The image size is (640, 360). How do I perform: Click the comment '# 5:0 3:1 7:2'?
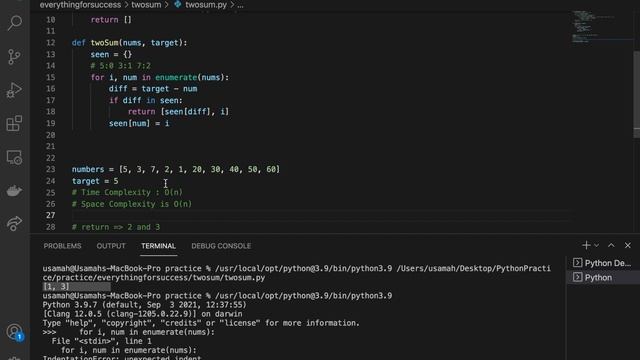click(x=120, y=66)
